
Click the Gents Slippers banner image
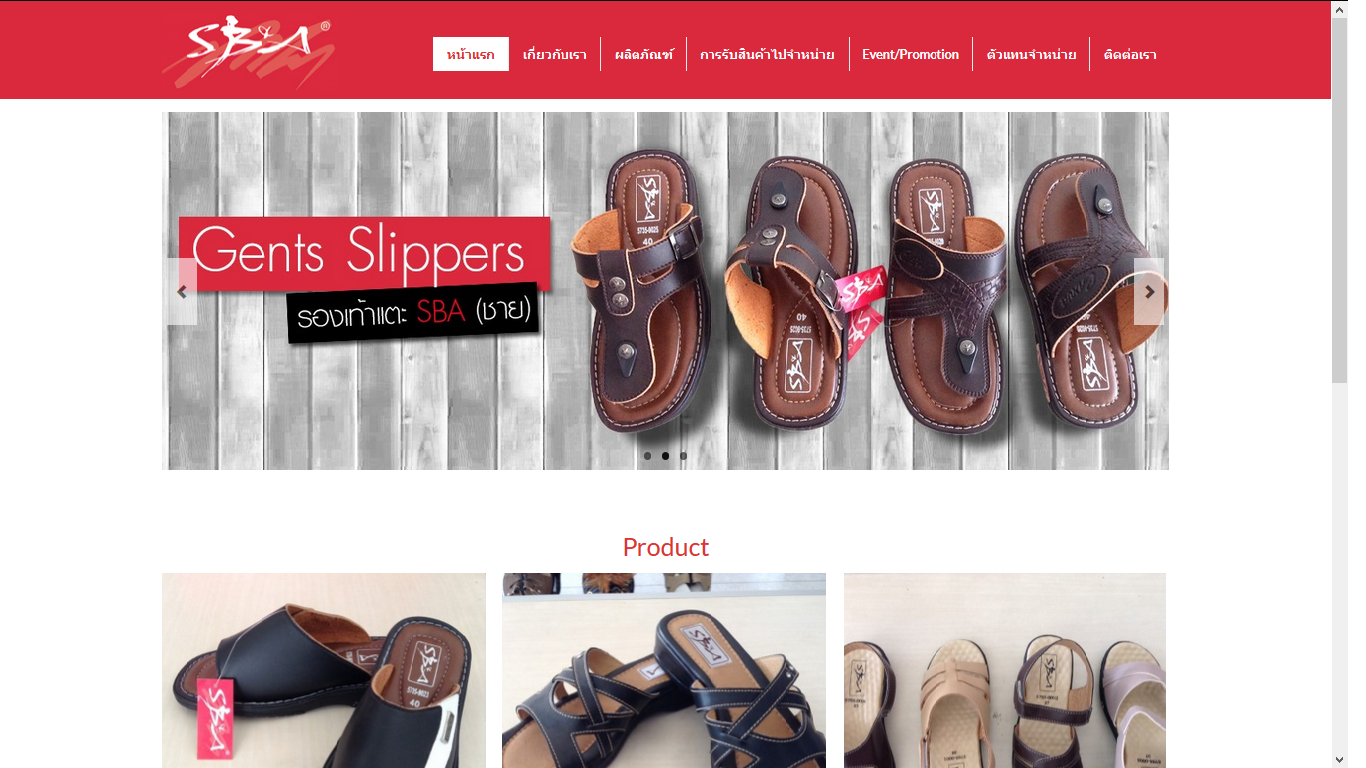[665, 291]
